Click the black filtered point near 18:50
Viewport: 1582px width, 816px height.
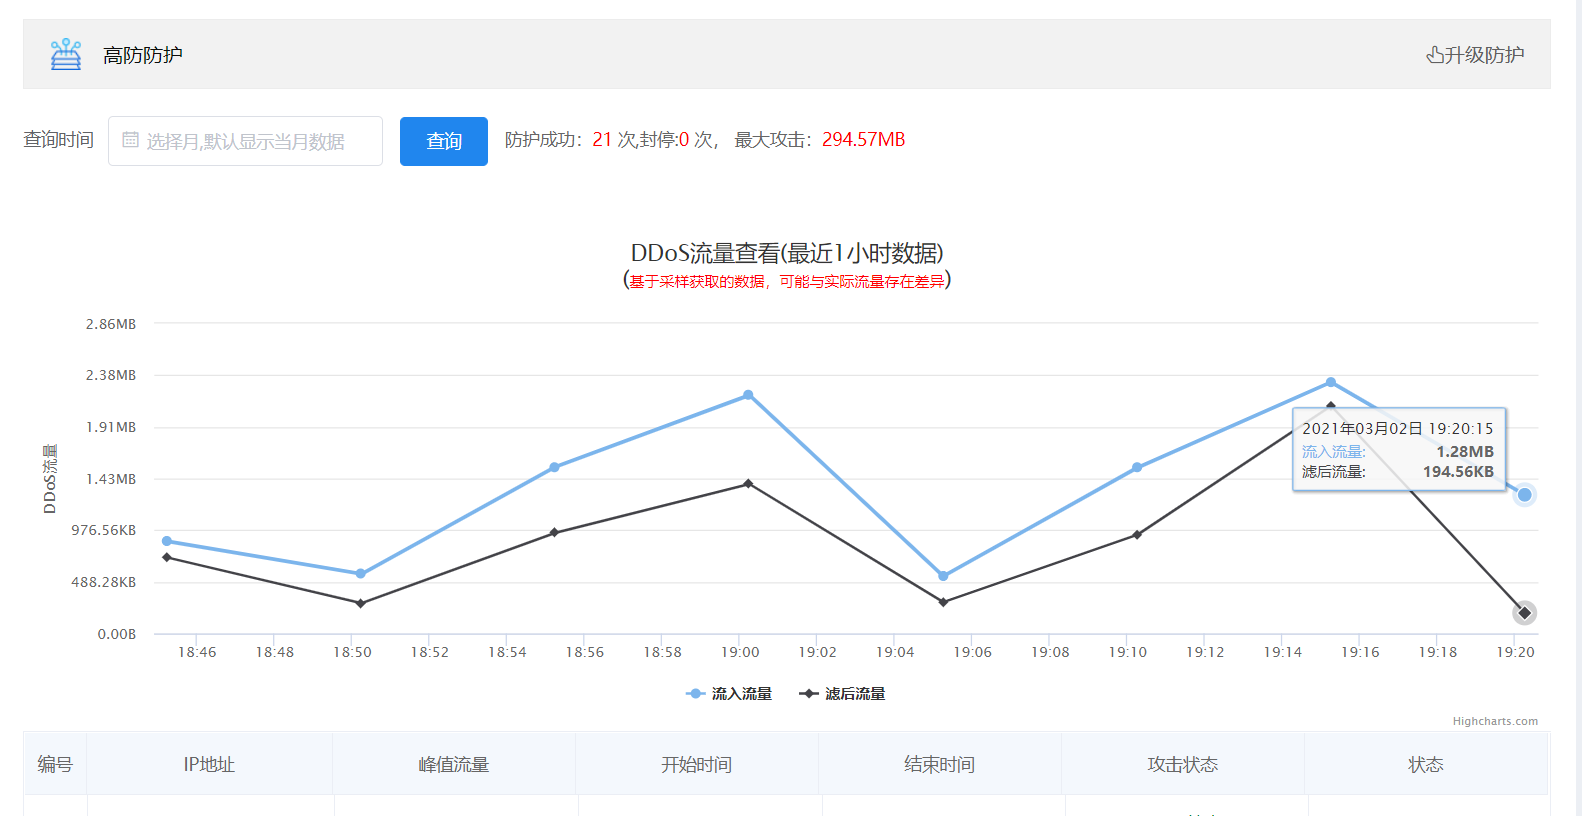coord(361,603)
